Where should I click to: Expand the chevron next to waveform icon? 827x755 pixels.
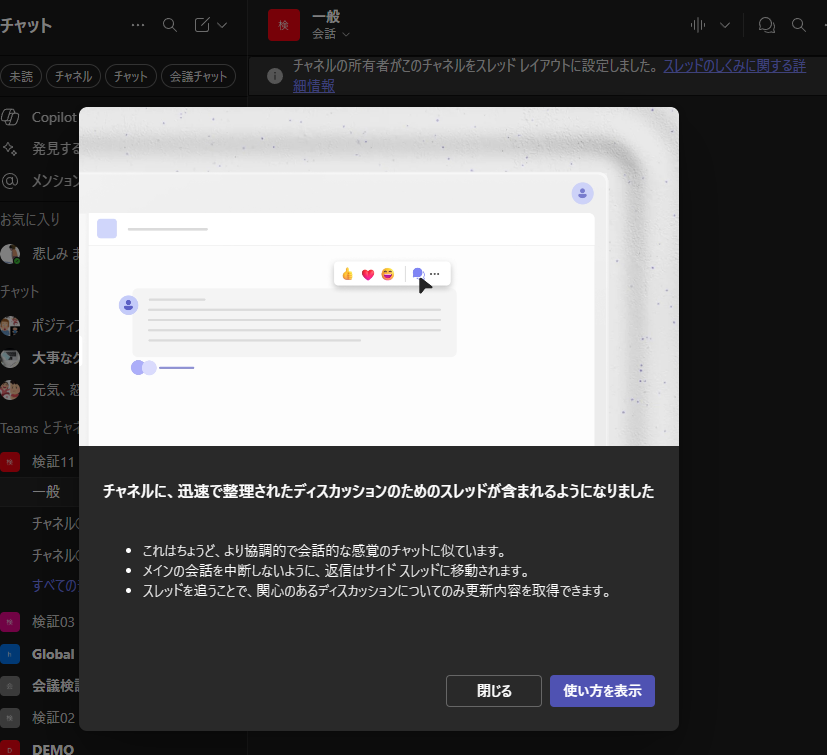pyautogui.click(x=725, y=25)
